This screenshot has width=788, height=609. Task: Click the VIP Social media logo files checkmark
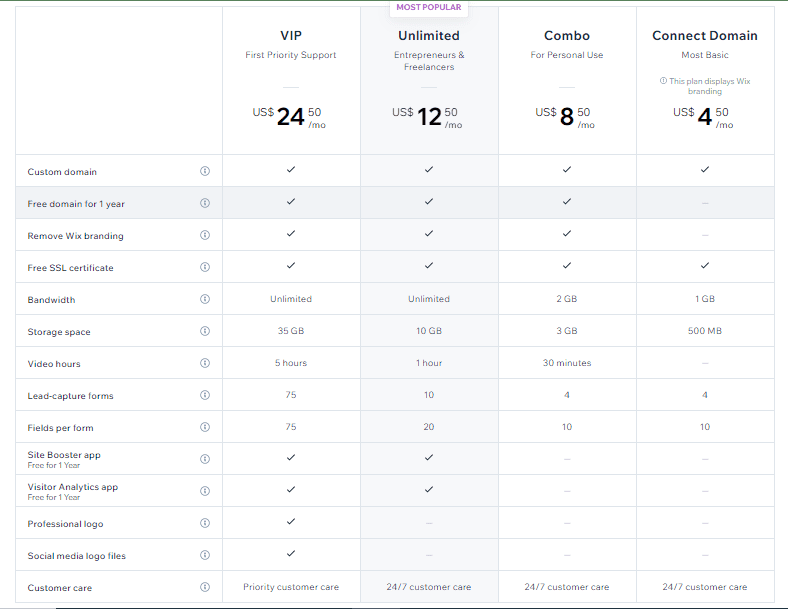tap(291, 554)
